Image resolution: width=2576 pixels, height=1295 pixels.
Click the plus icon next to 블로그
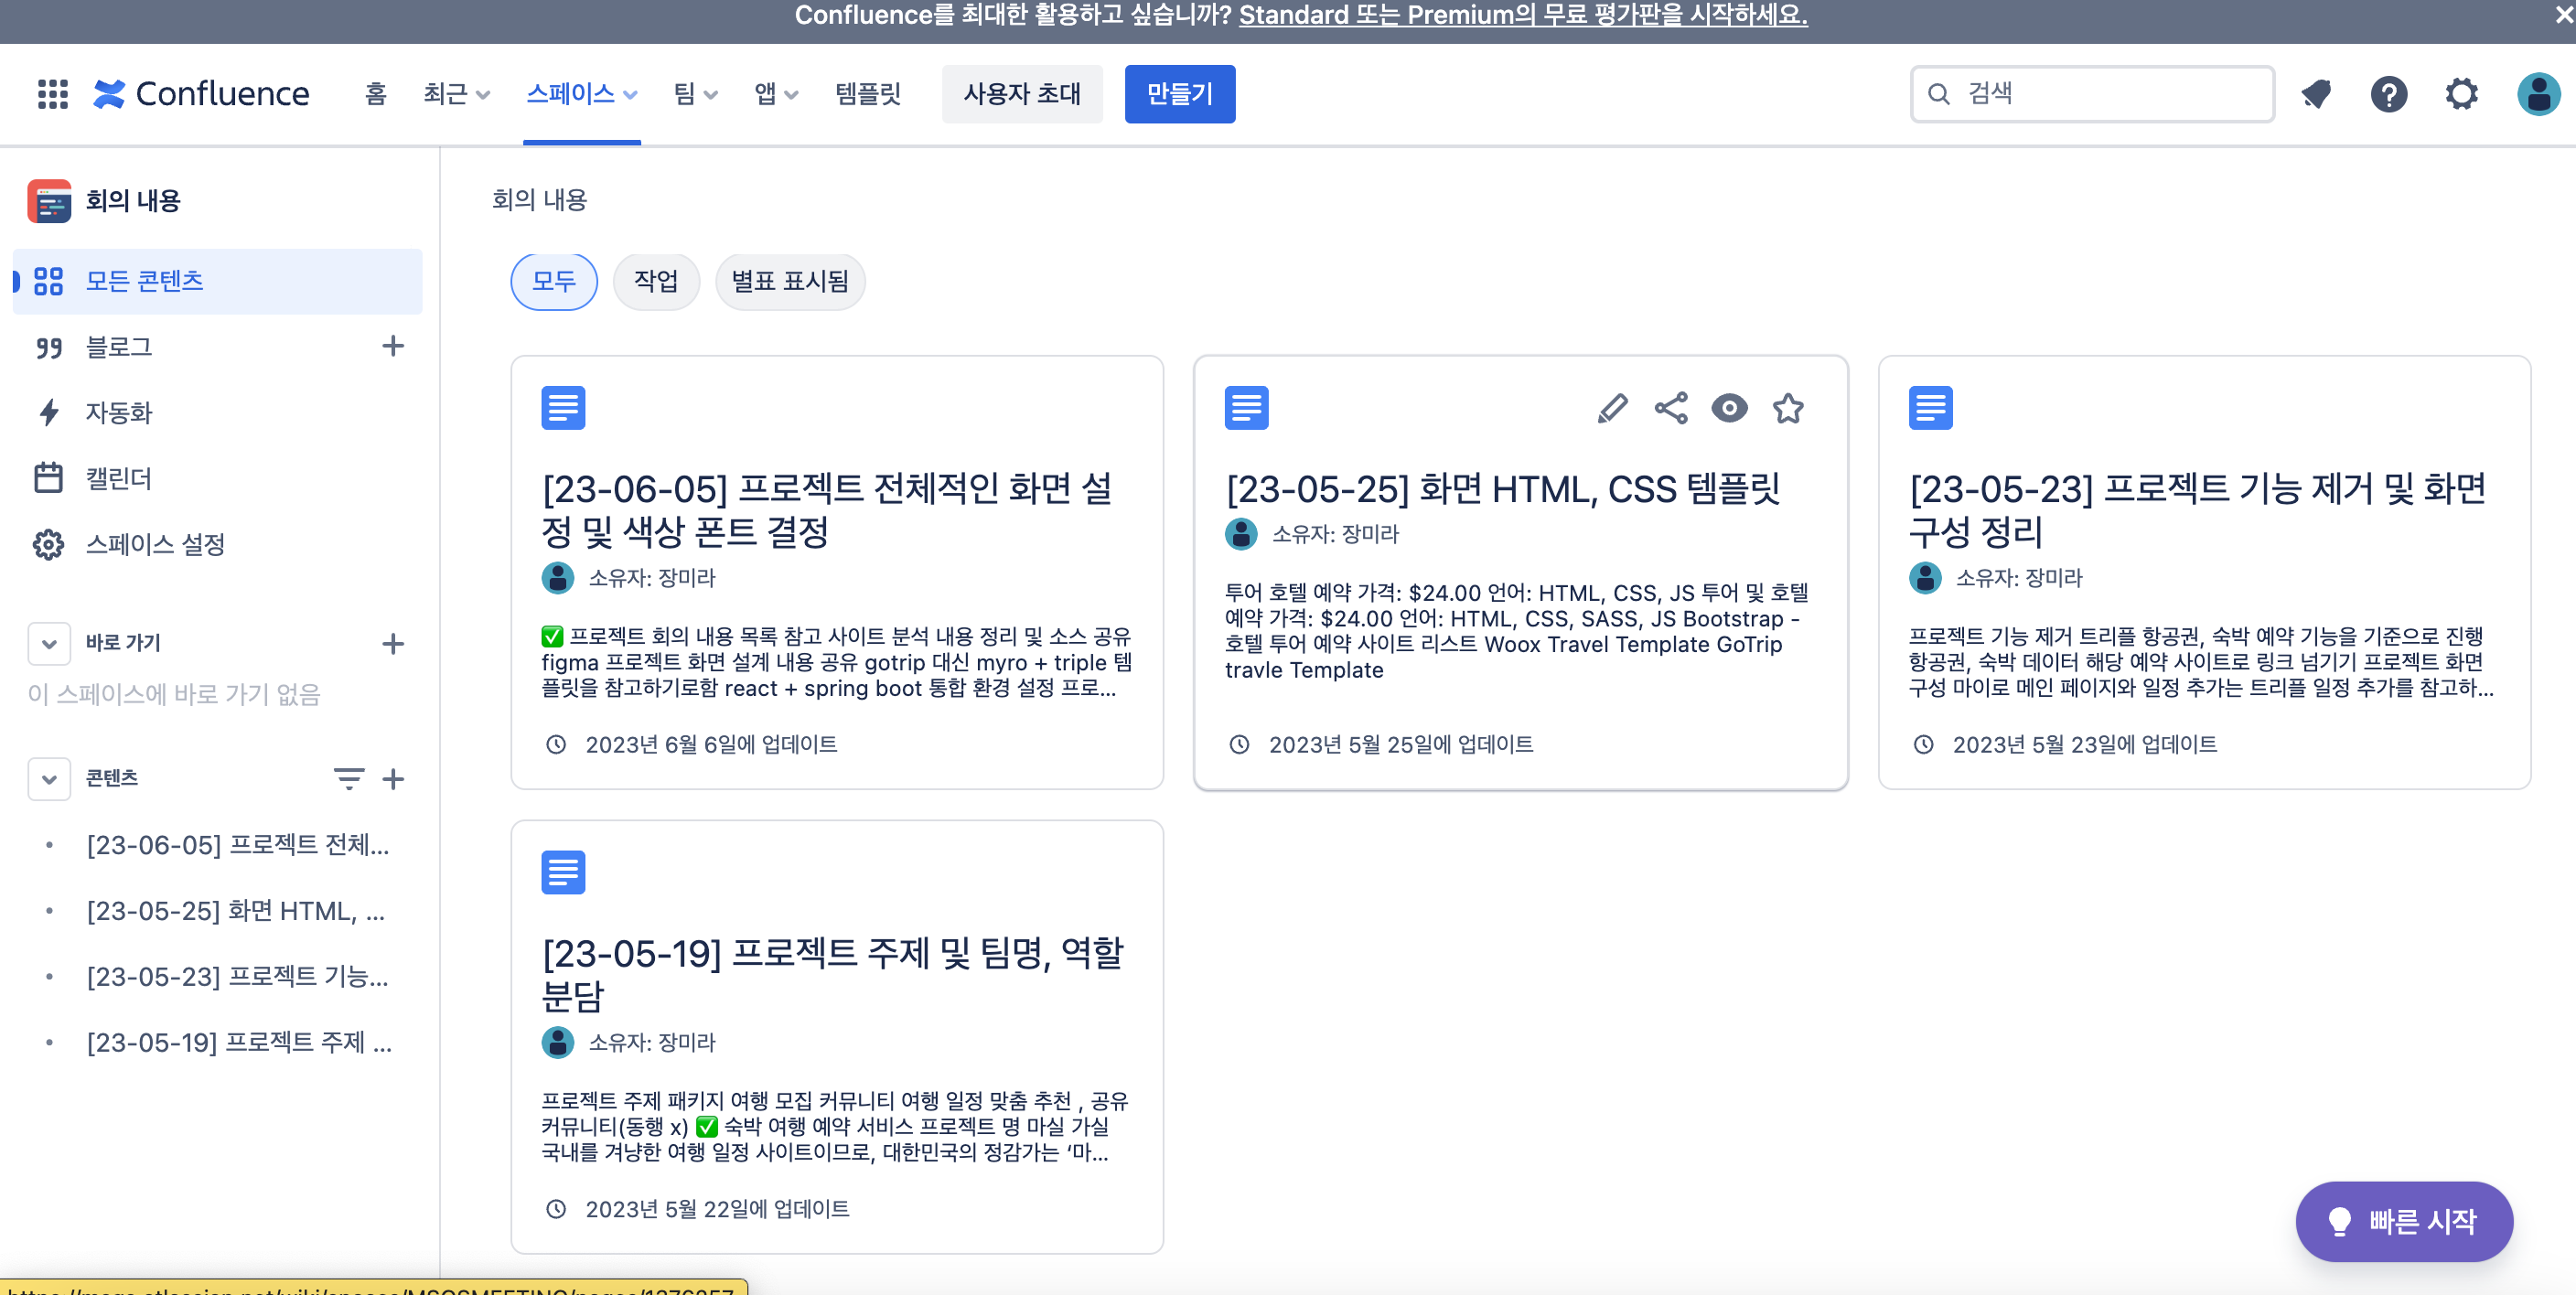393,346
